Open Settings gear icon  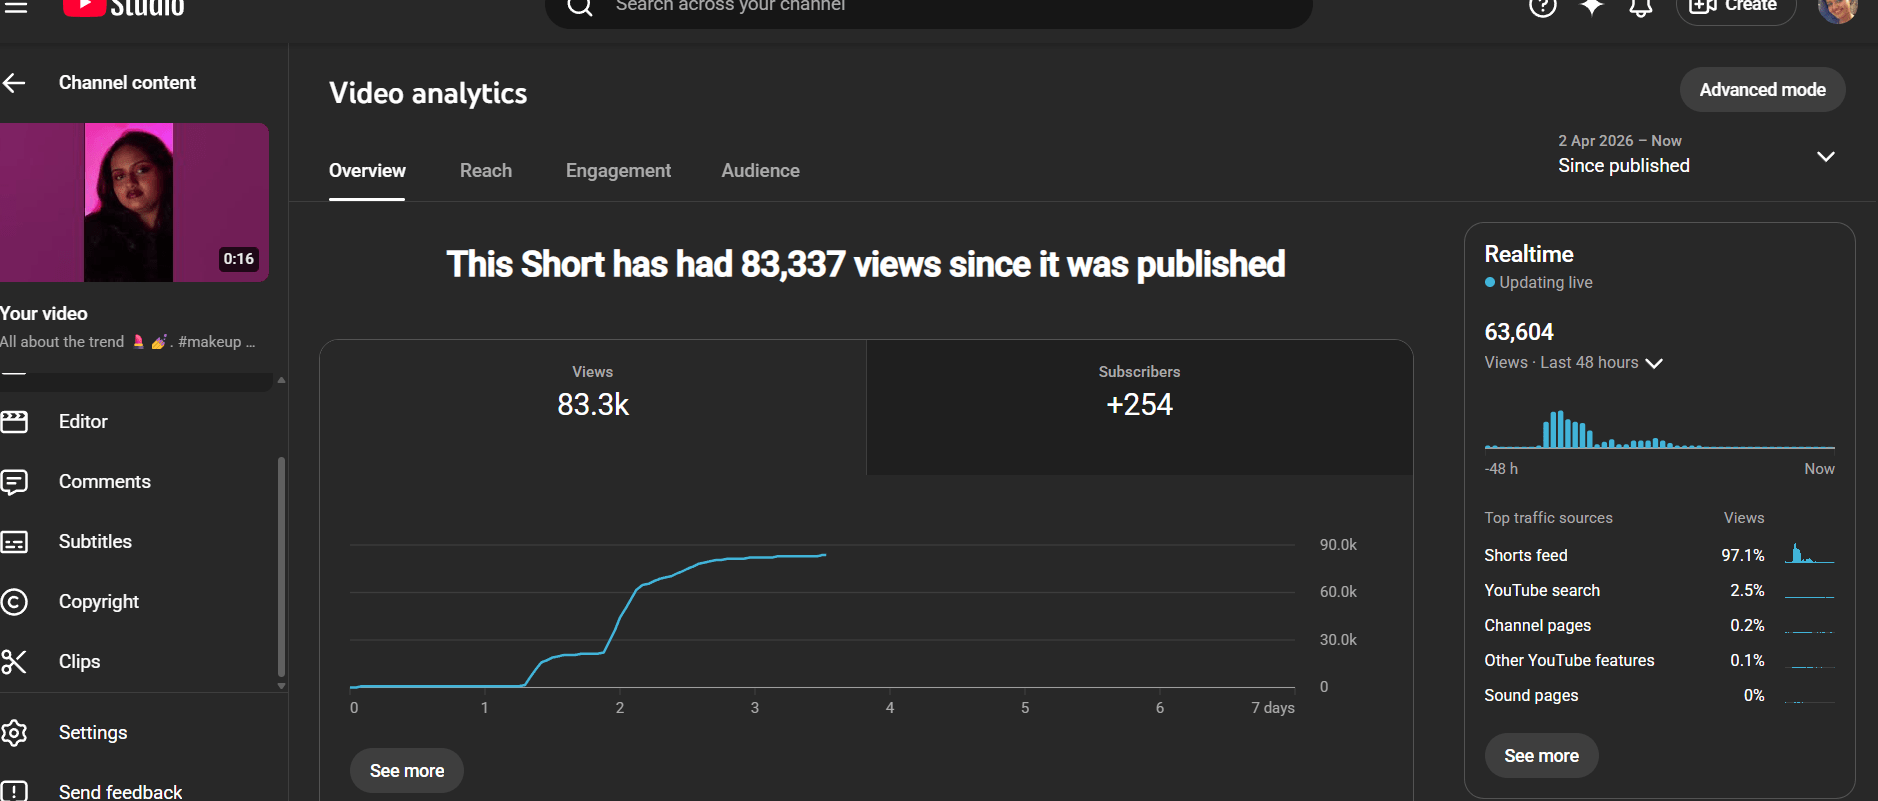pyautogui.click(x=14, y=733)
